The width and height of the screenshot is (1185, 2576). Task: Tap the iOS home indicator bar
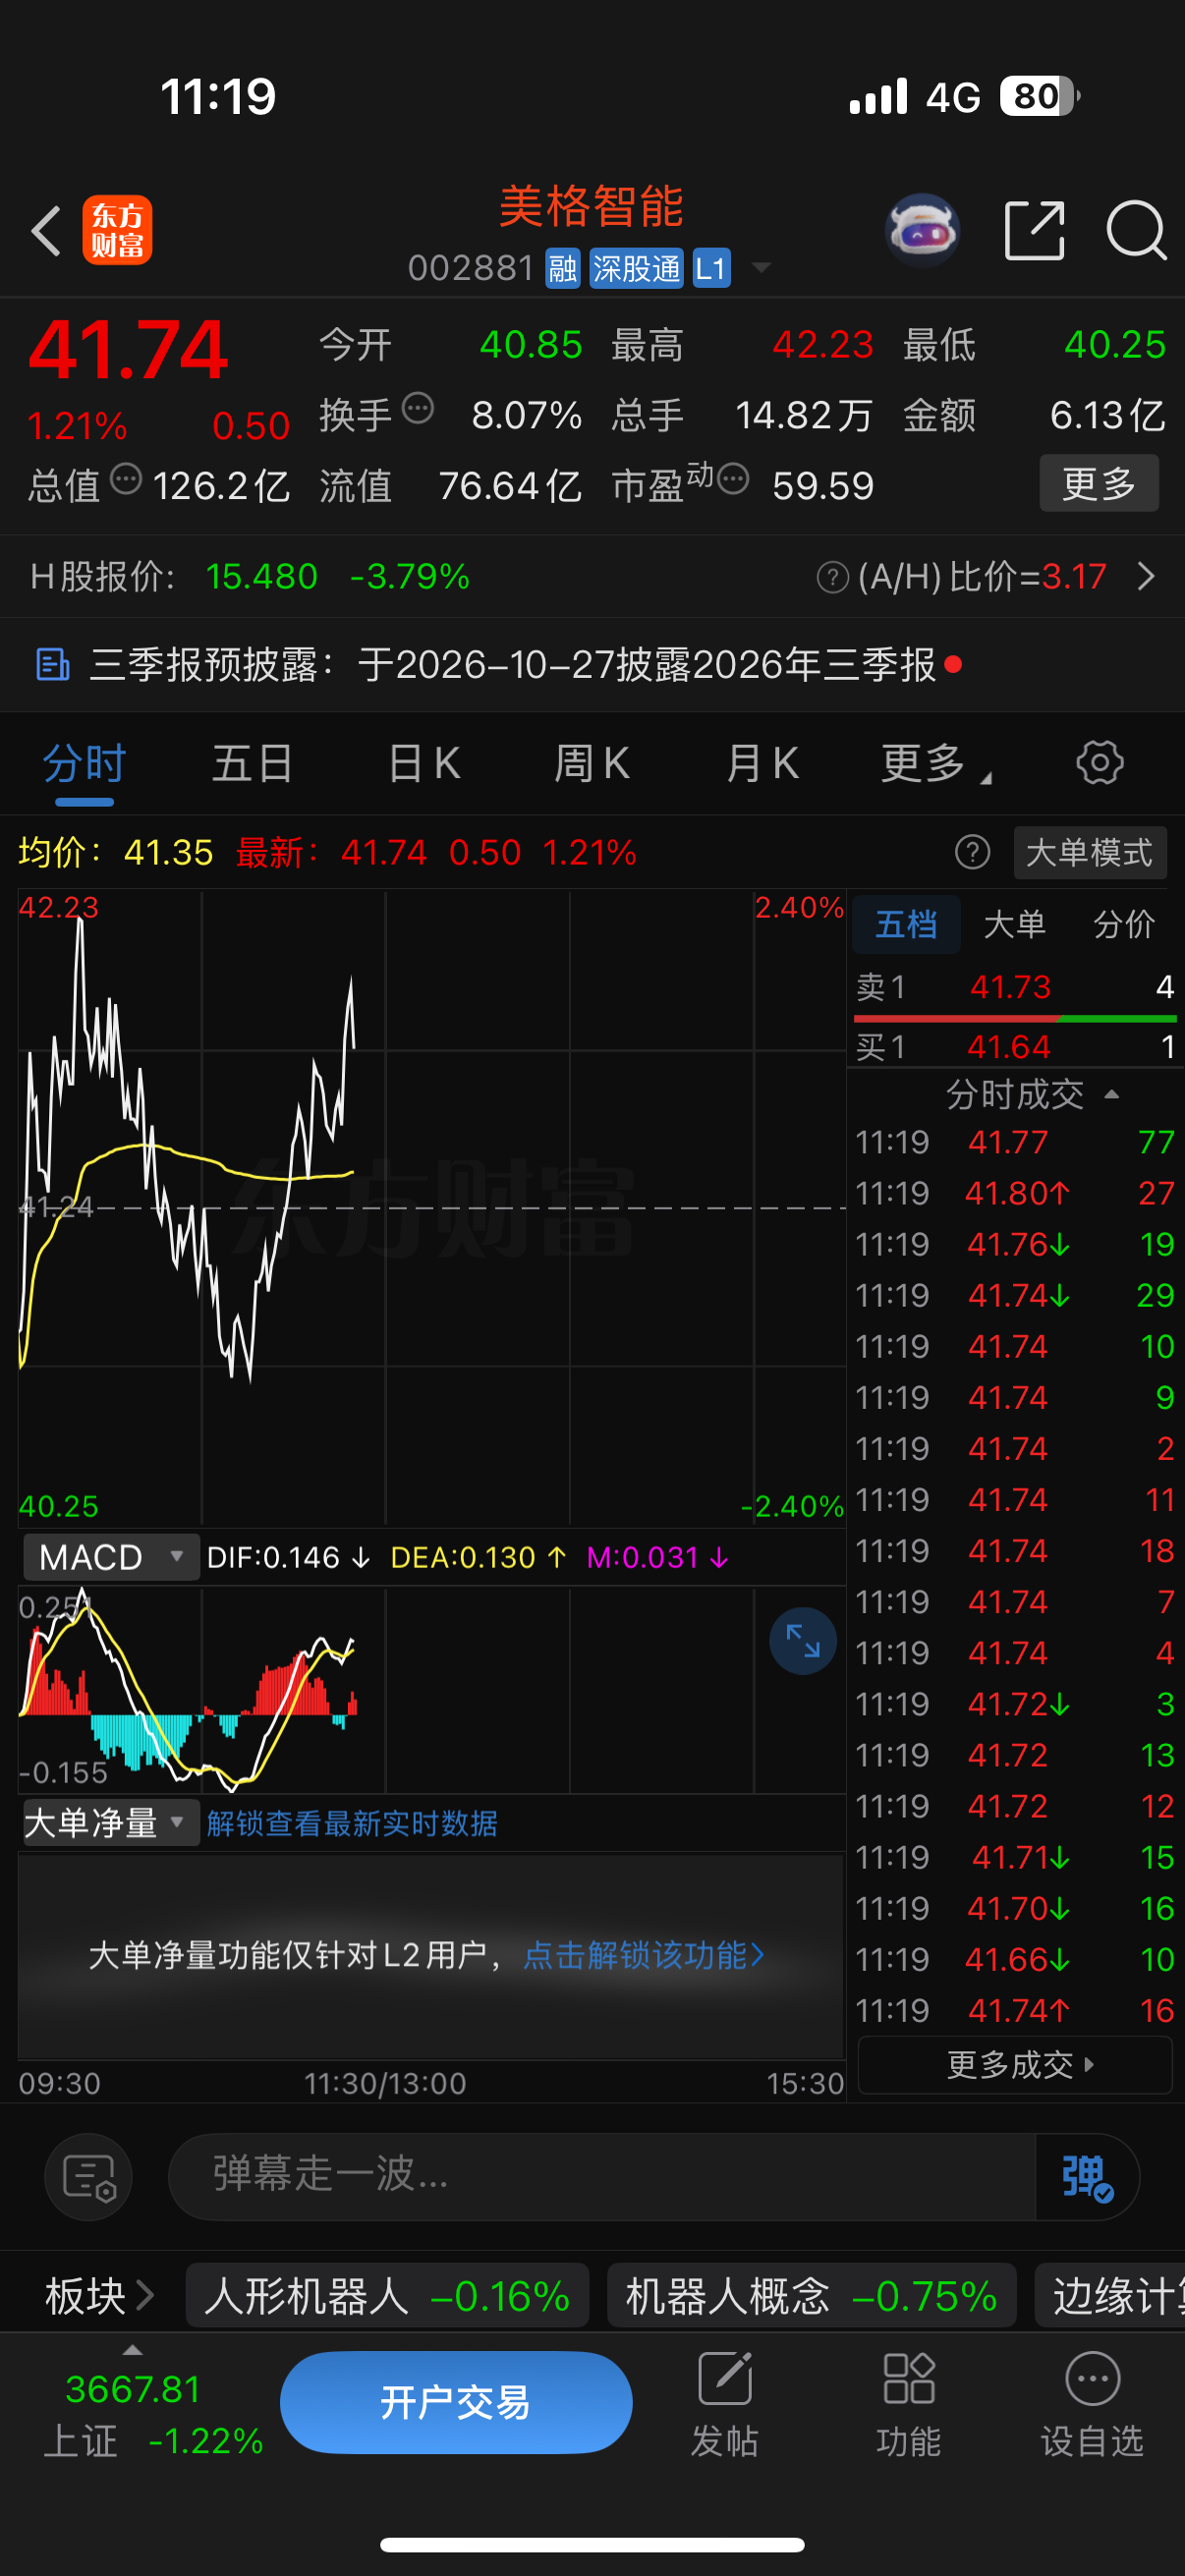(x=592, y=2545)
